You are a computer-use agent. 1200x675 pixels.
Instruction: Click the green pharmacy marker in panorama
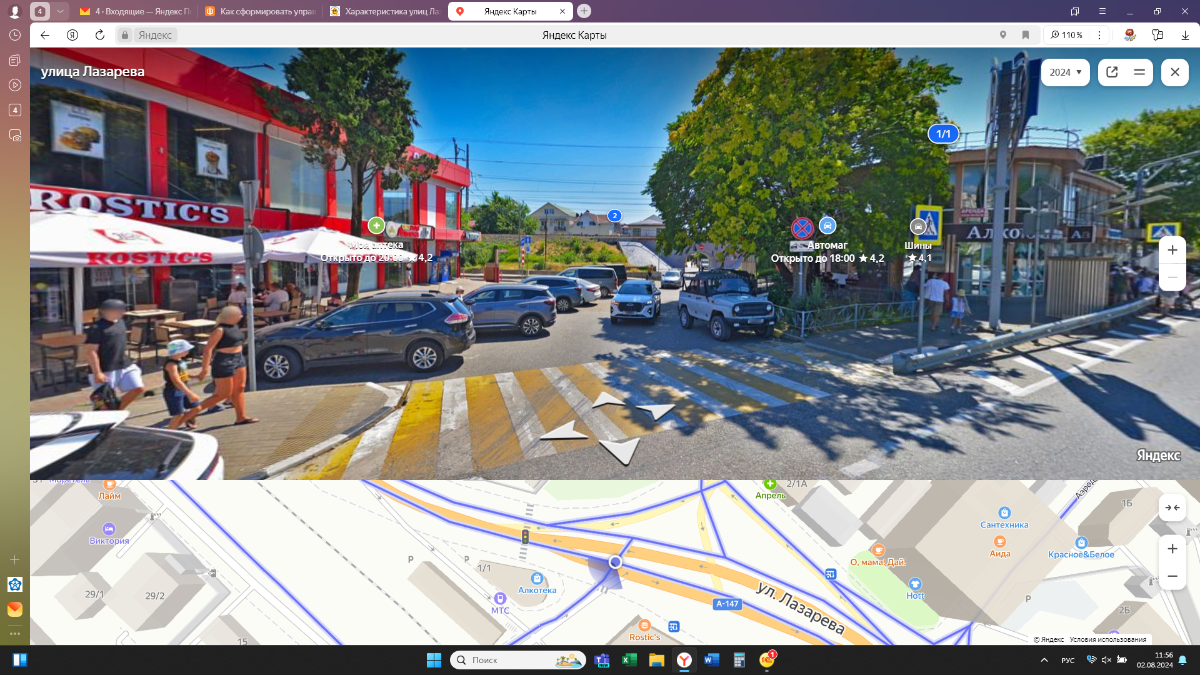376,225
